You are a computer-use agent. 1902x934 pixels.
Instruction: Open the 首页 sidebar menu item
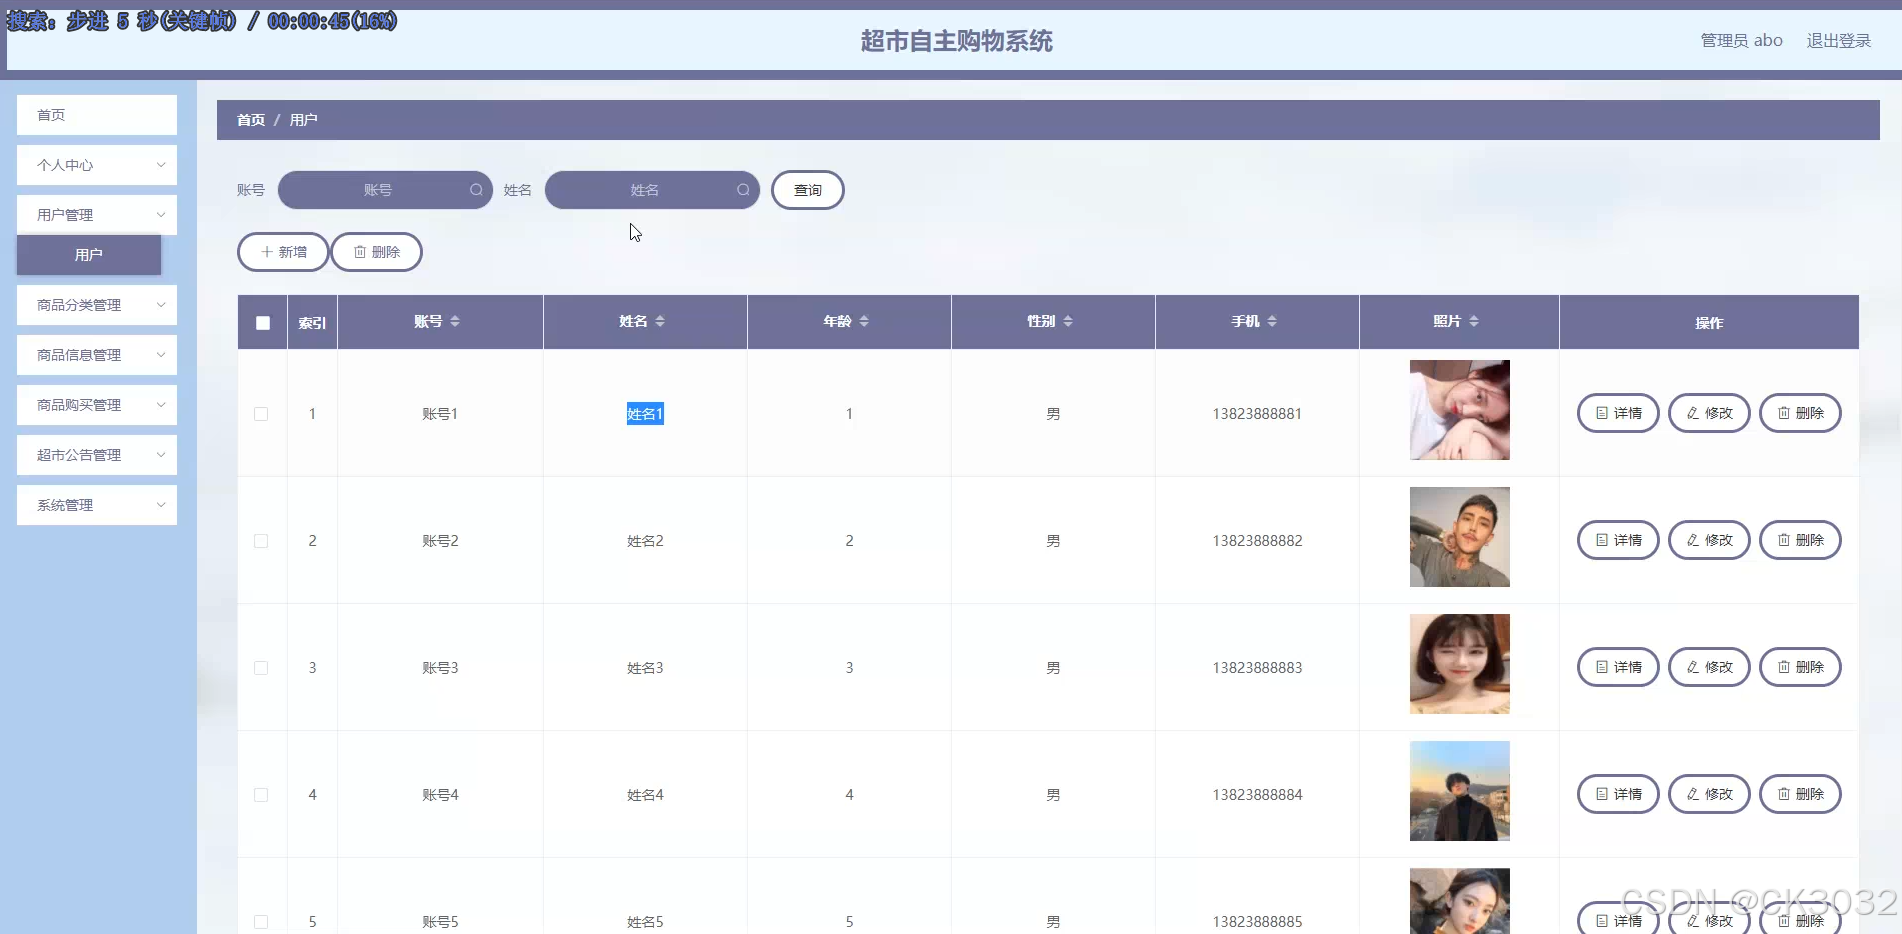pyautogui.click(x=96, y=115)
